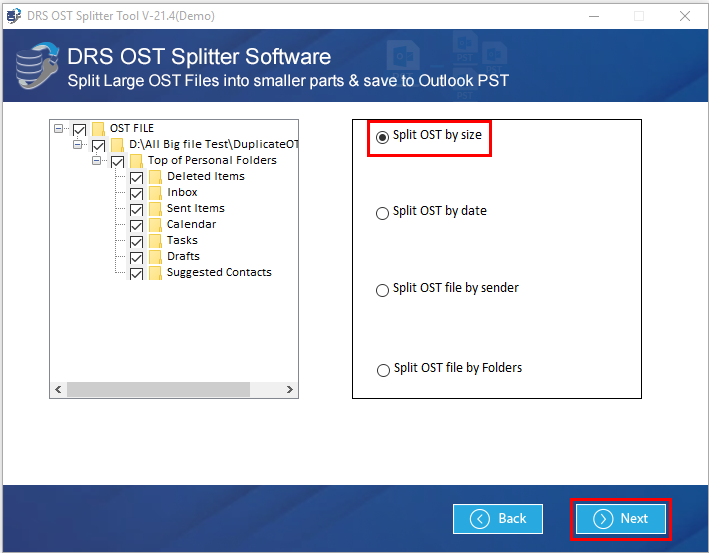Uncheck Top of Personal Folders checkbox

click(x=118, y=161)
